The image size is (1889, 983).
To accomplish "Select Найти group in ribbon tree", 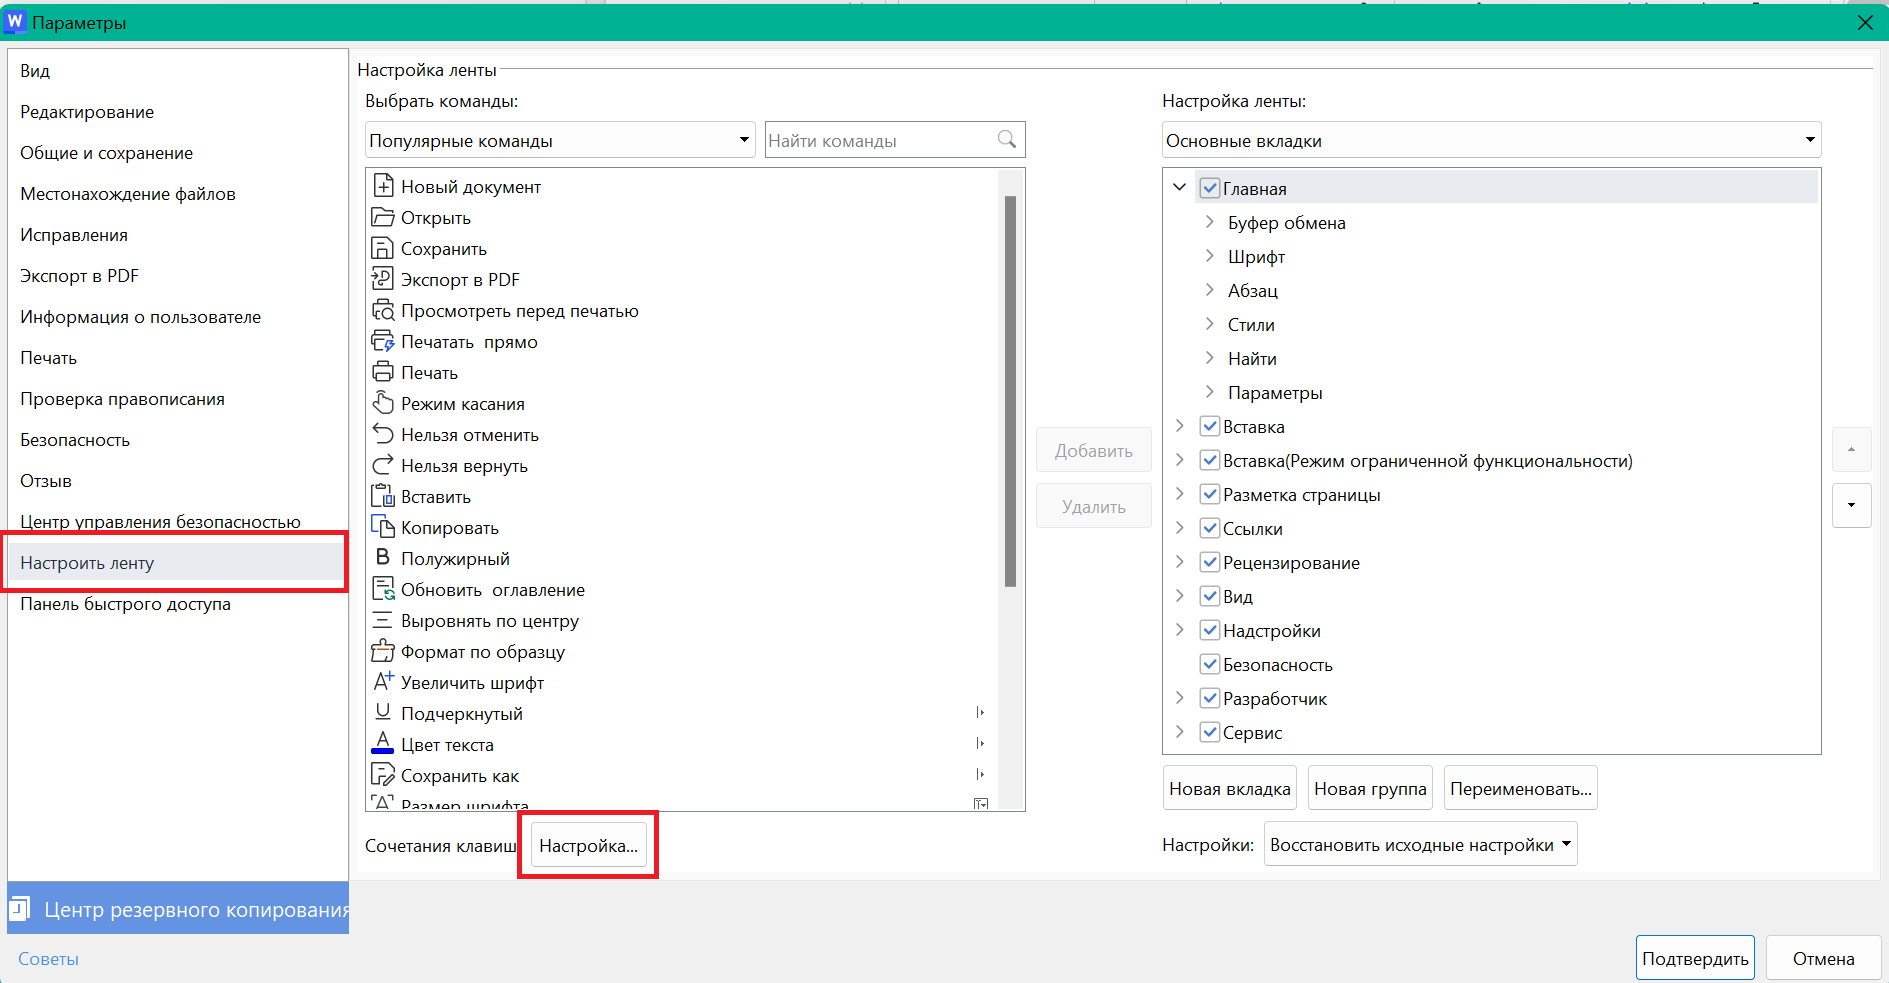I will click(1252, 358).
